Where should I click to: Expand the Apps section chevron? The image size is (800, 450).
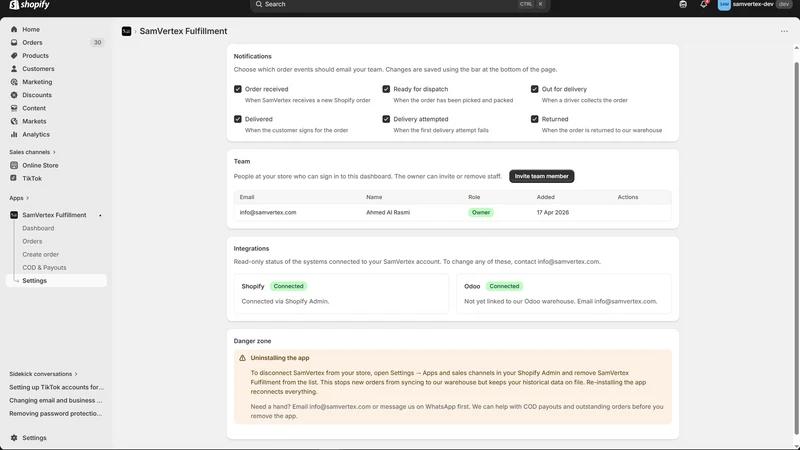tap(28, 198)
